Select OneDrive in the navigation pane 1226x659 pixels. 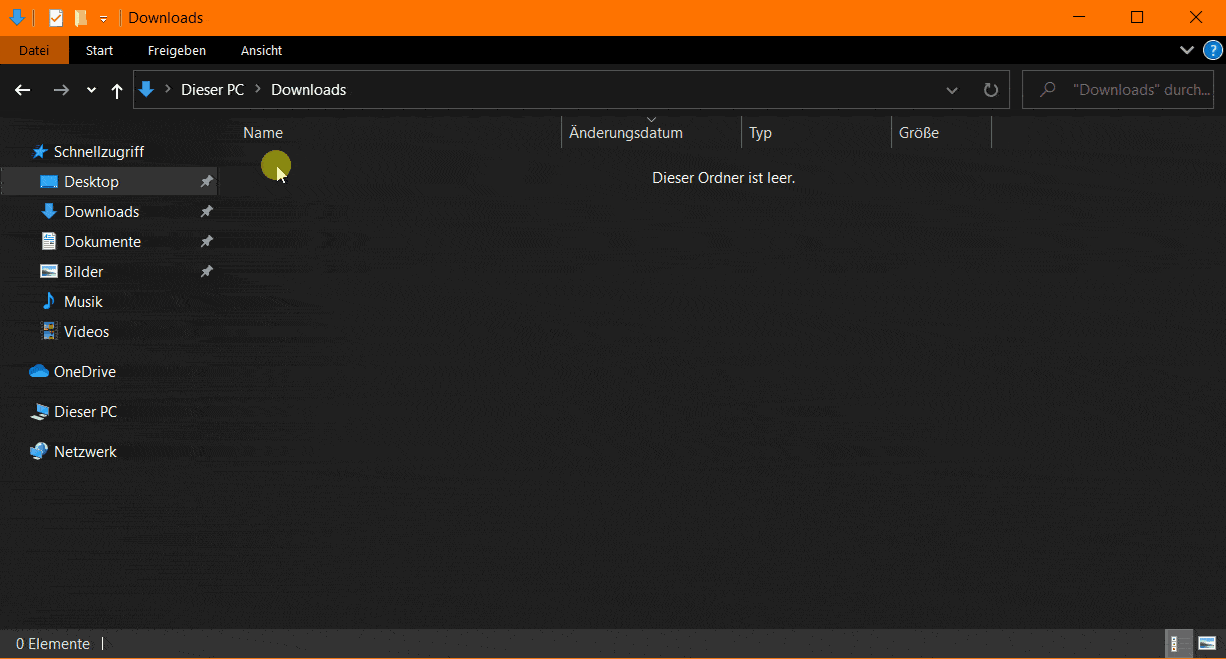pos(85,371)
